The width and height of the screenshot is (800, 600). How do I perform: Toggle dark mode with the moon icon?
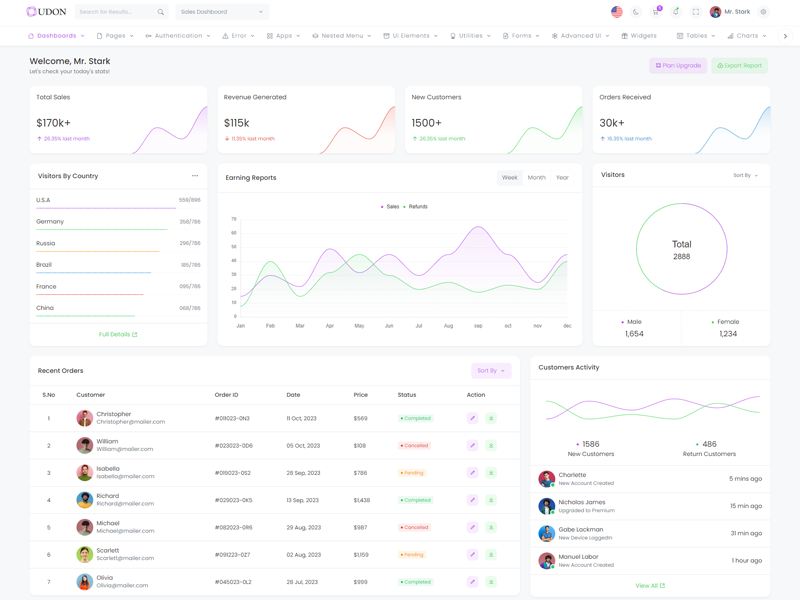click(x=636, y=12)
